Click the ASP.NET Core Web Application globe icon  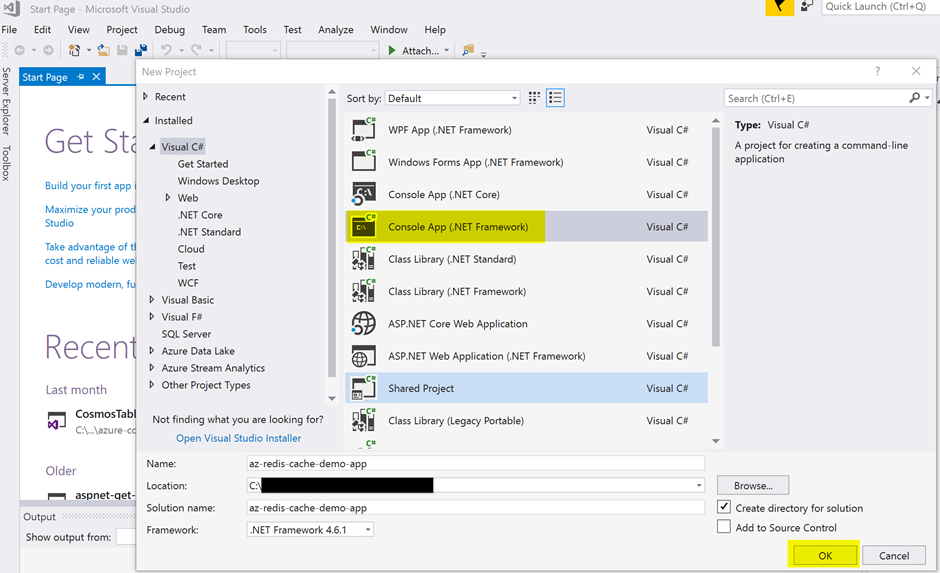click(363, 324)
